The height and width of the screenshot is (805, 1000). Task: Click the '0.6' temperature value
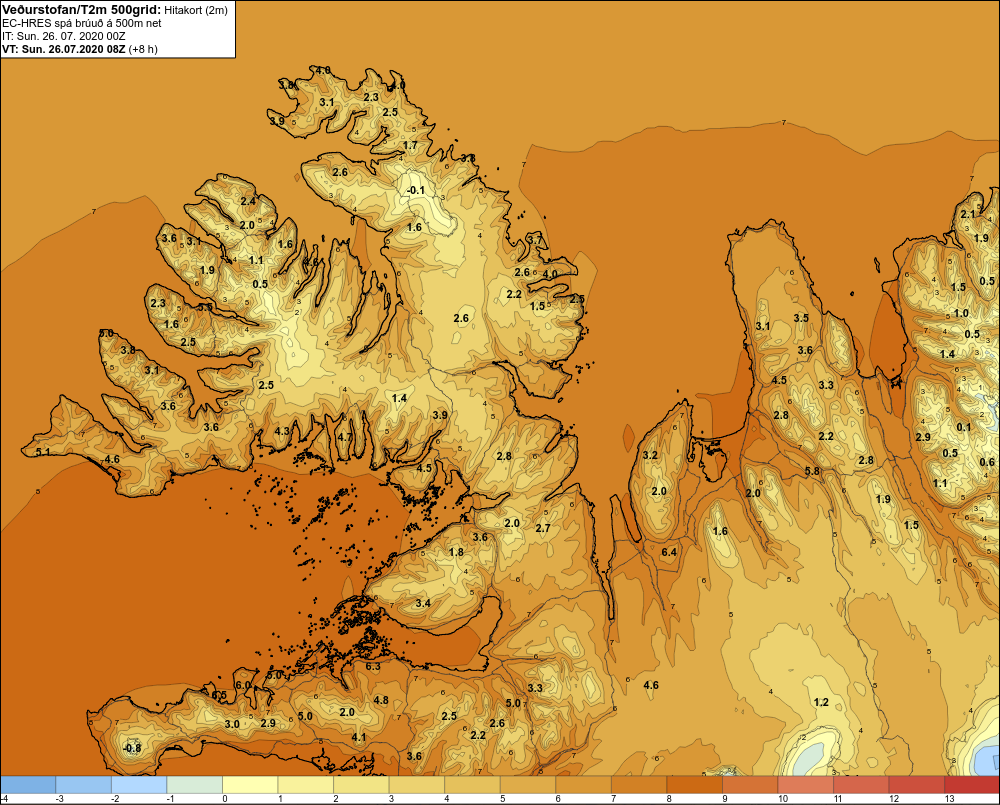click(987, 462)
